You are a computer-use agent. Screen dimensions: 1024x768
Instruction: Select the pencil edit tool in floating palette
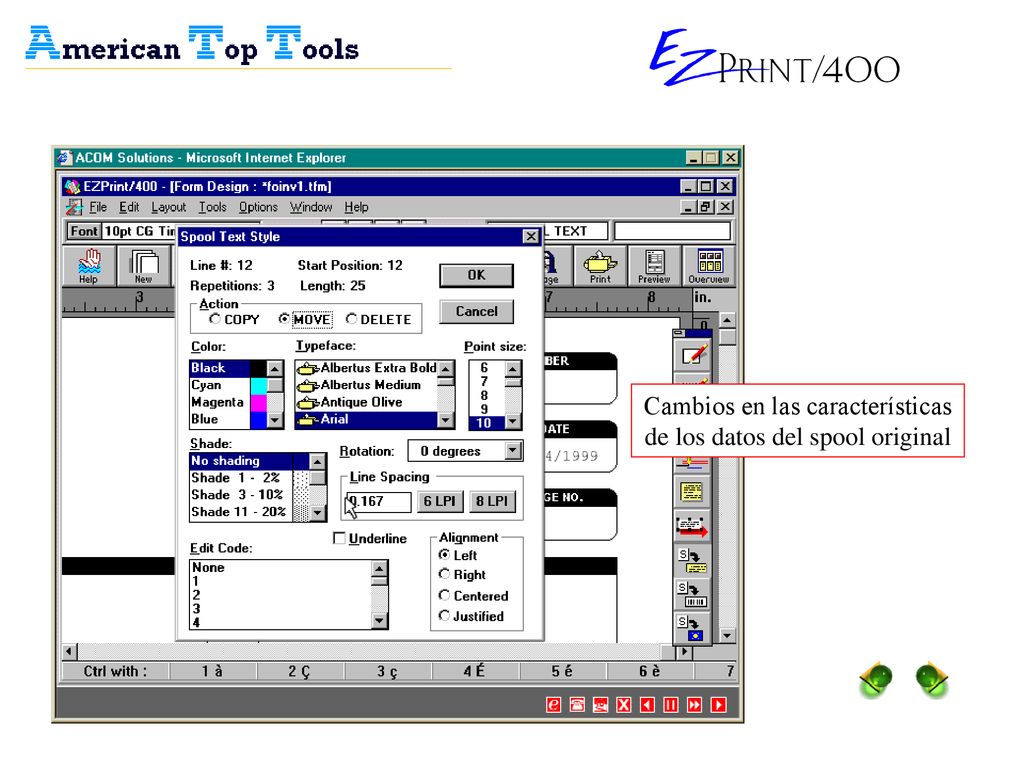pos(693,355)
